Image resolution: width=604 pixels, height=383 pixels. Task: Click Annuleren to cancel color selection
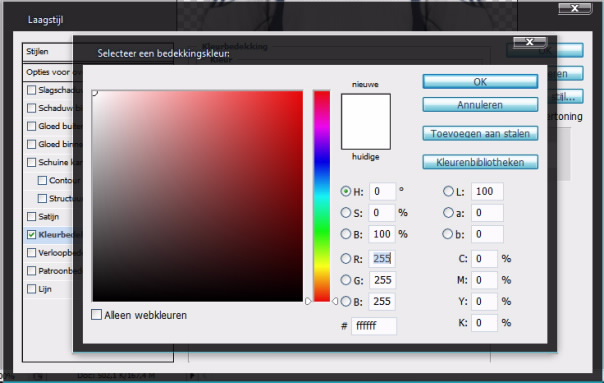tap(480, 105)
